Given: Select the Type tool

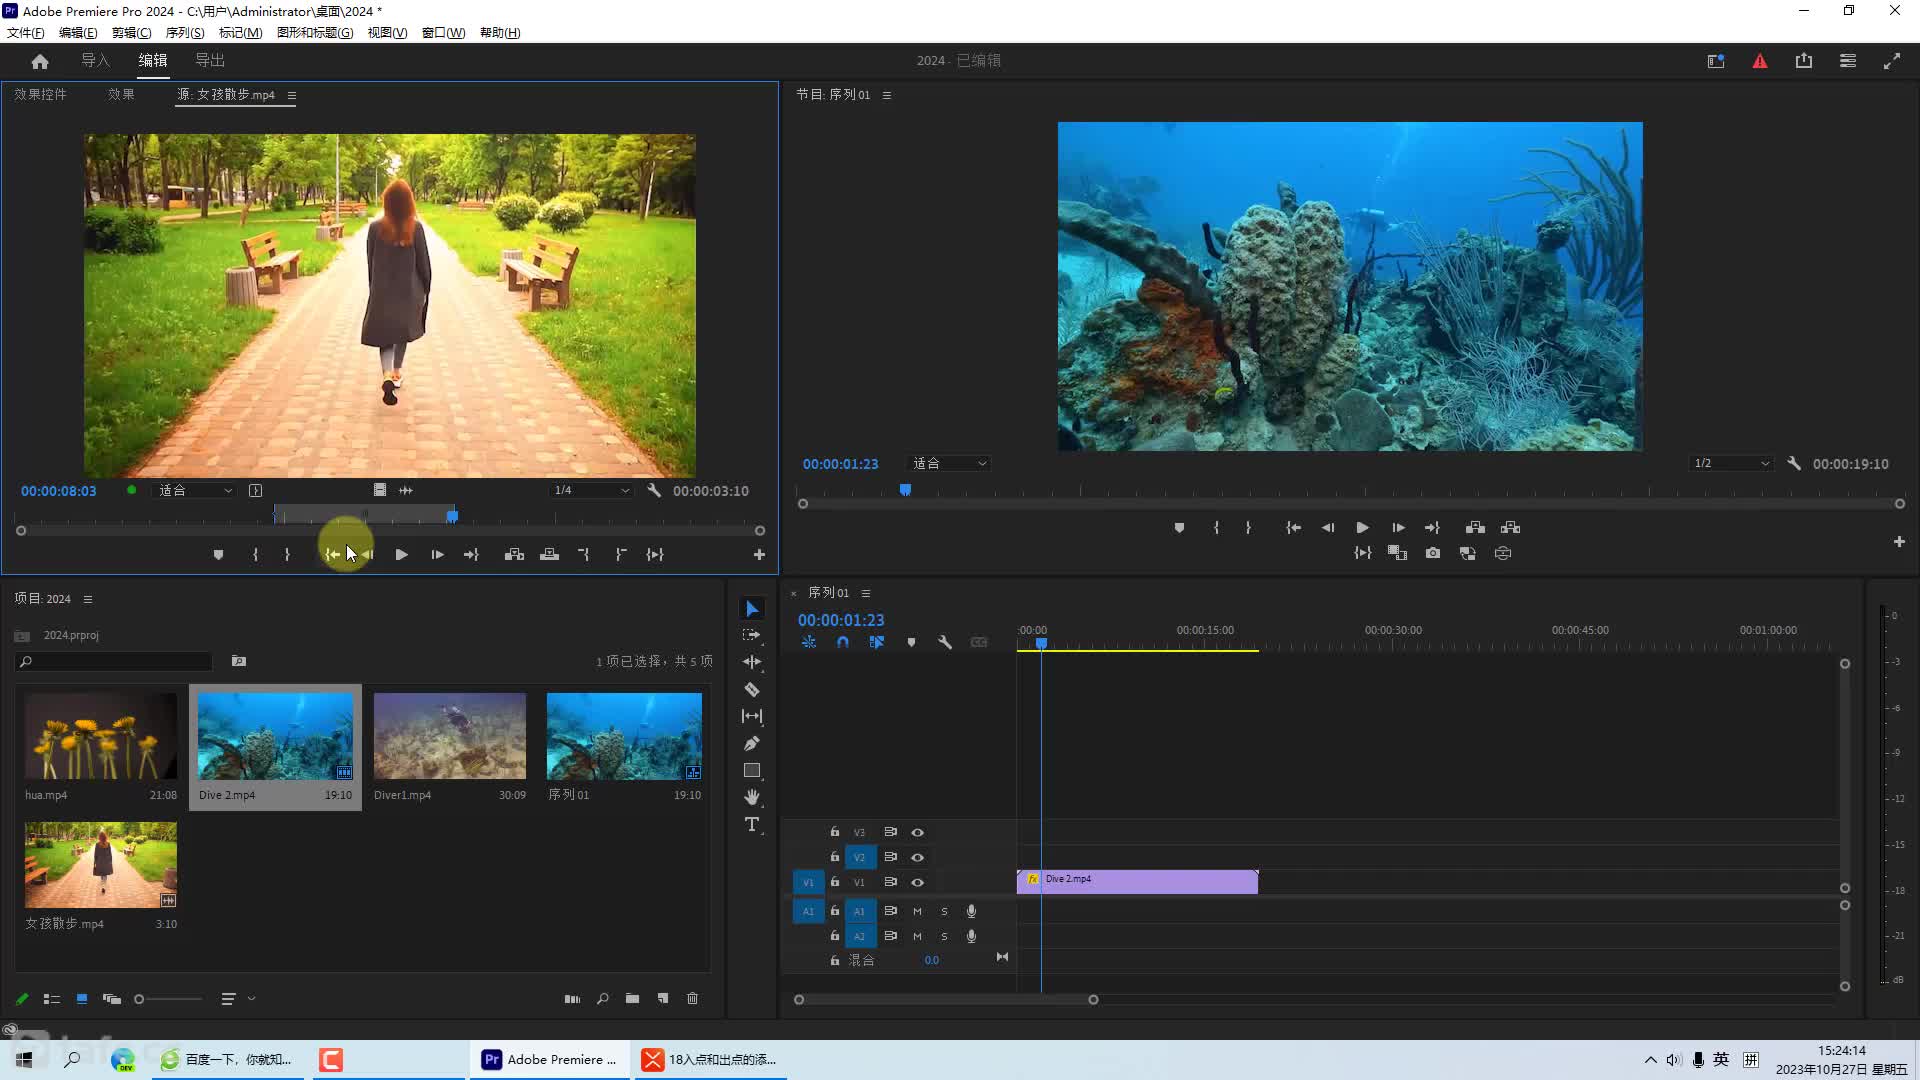Looking at the screenshot, I should pos(752,824).
